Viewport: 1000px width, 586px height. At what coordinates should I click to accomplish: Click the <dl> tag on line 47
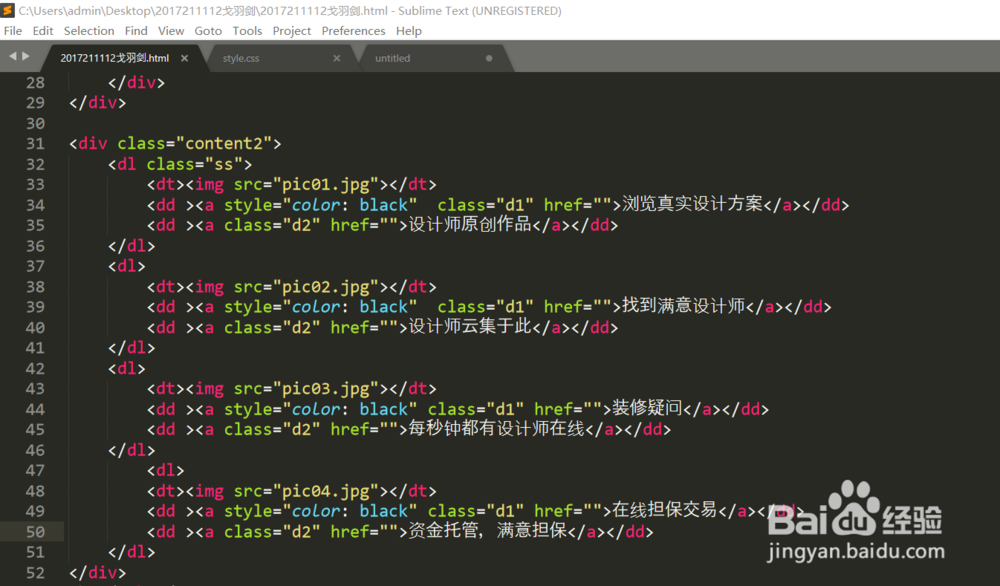click(x=165, y=470)
